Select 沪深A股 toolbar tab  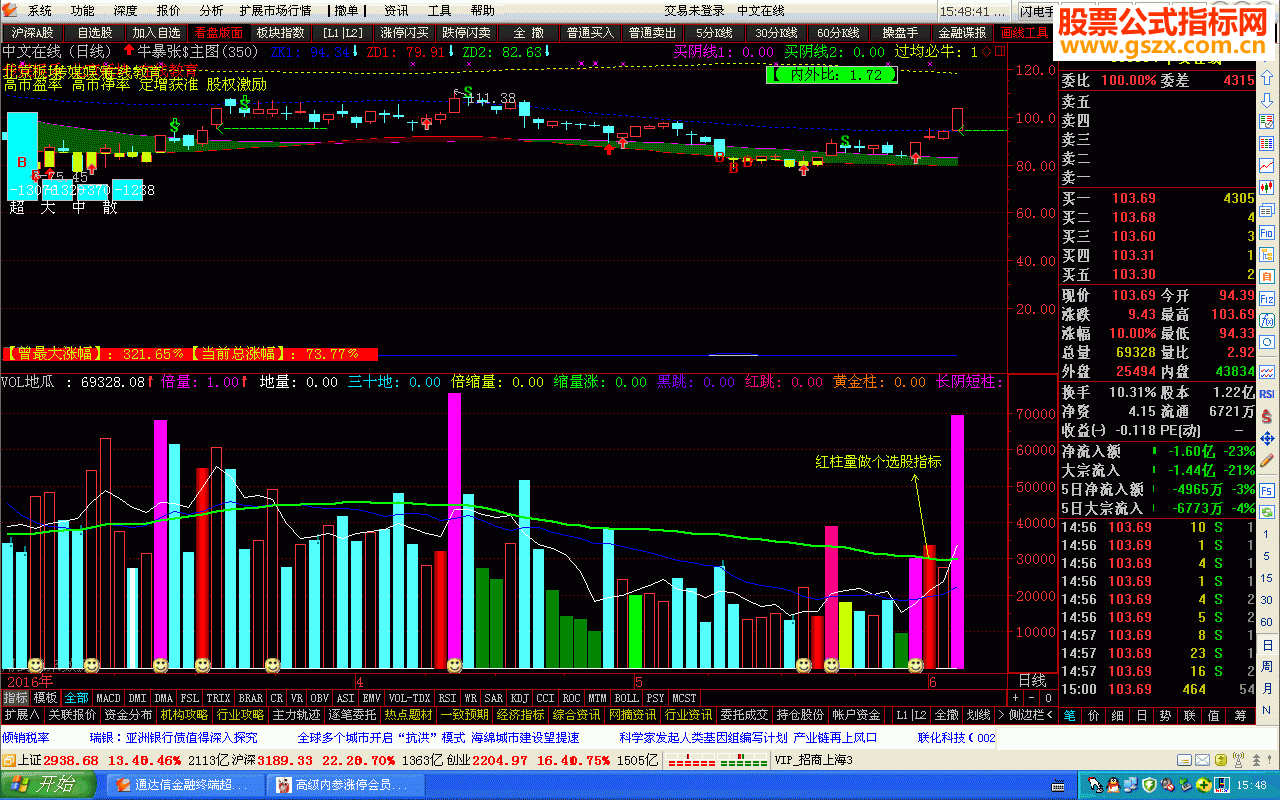[x=32, y=32]
